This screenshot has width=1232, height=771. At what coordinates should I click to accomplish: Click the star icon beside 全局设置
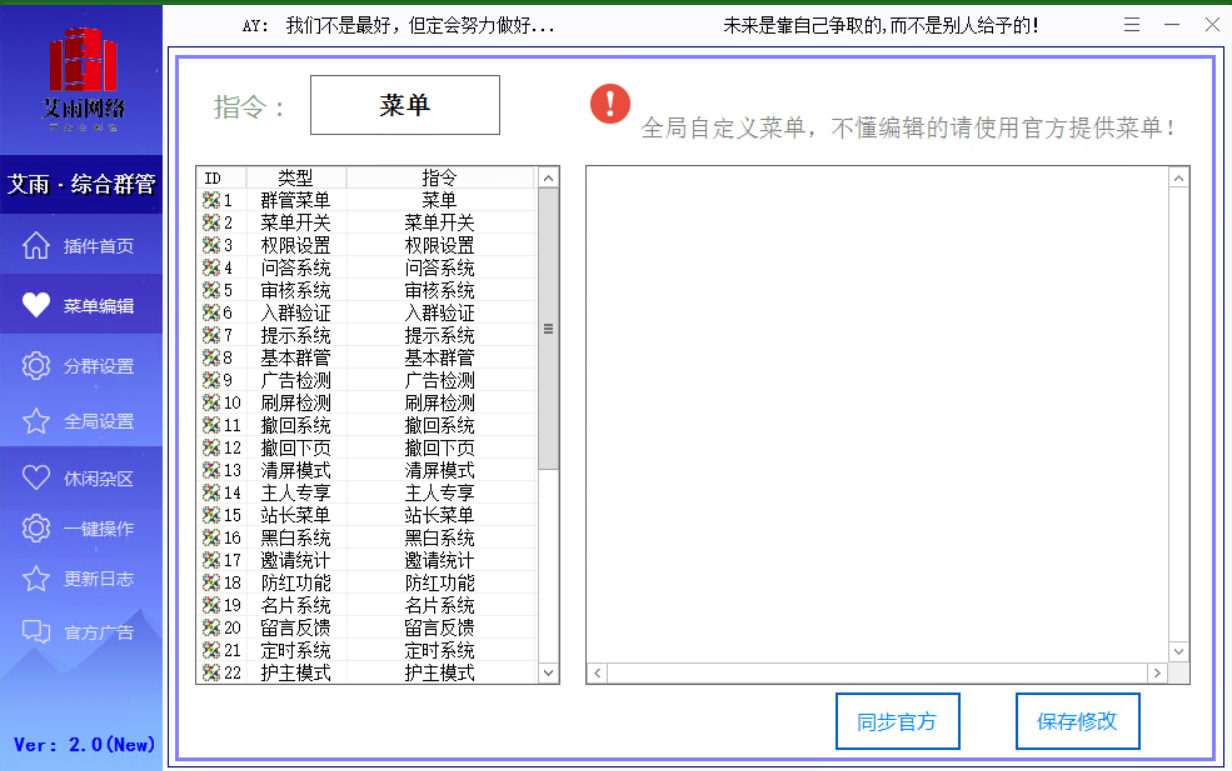[36, 421]
